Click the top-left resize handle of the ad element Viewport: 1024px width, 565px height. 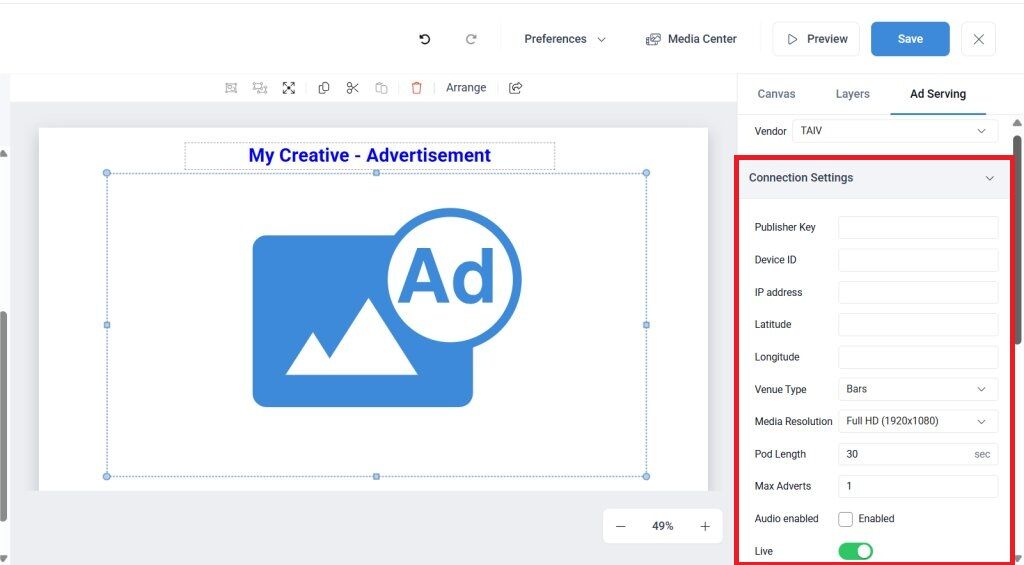coord(107,173)
